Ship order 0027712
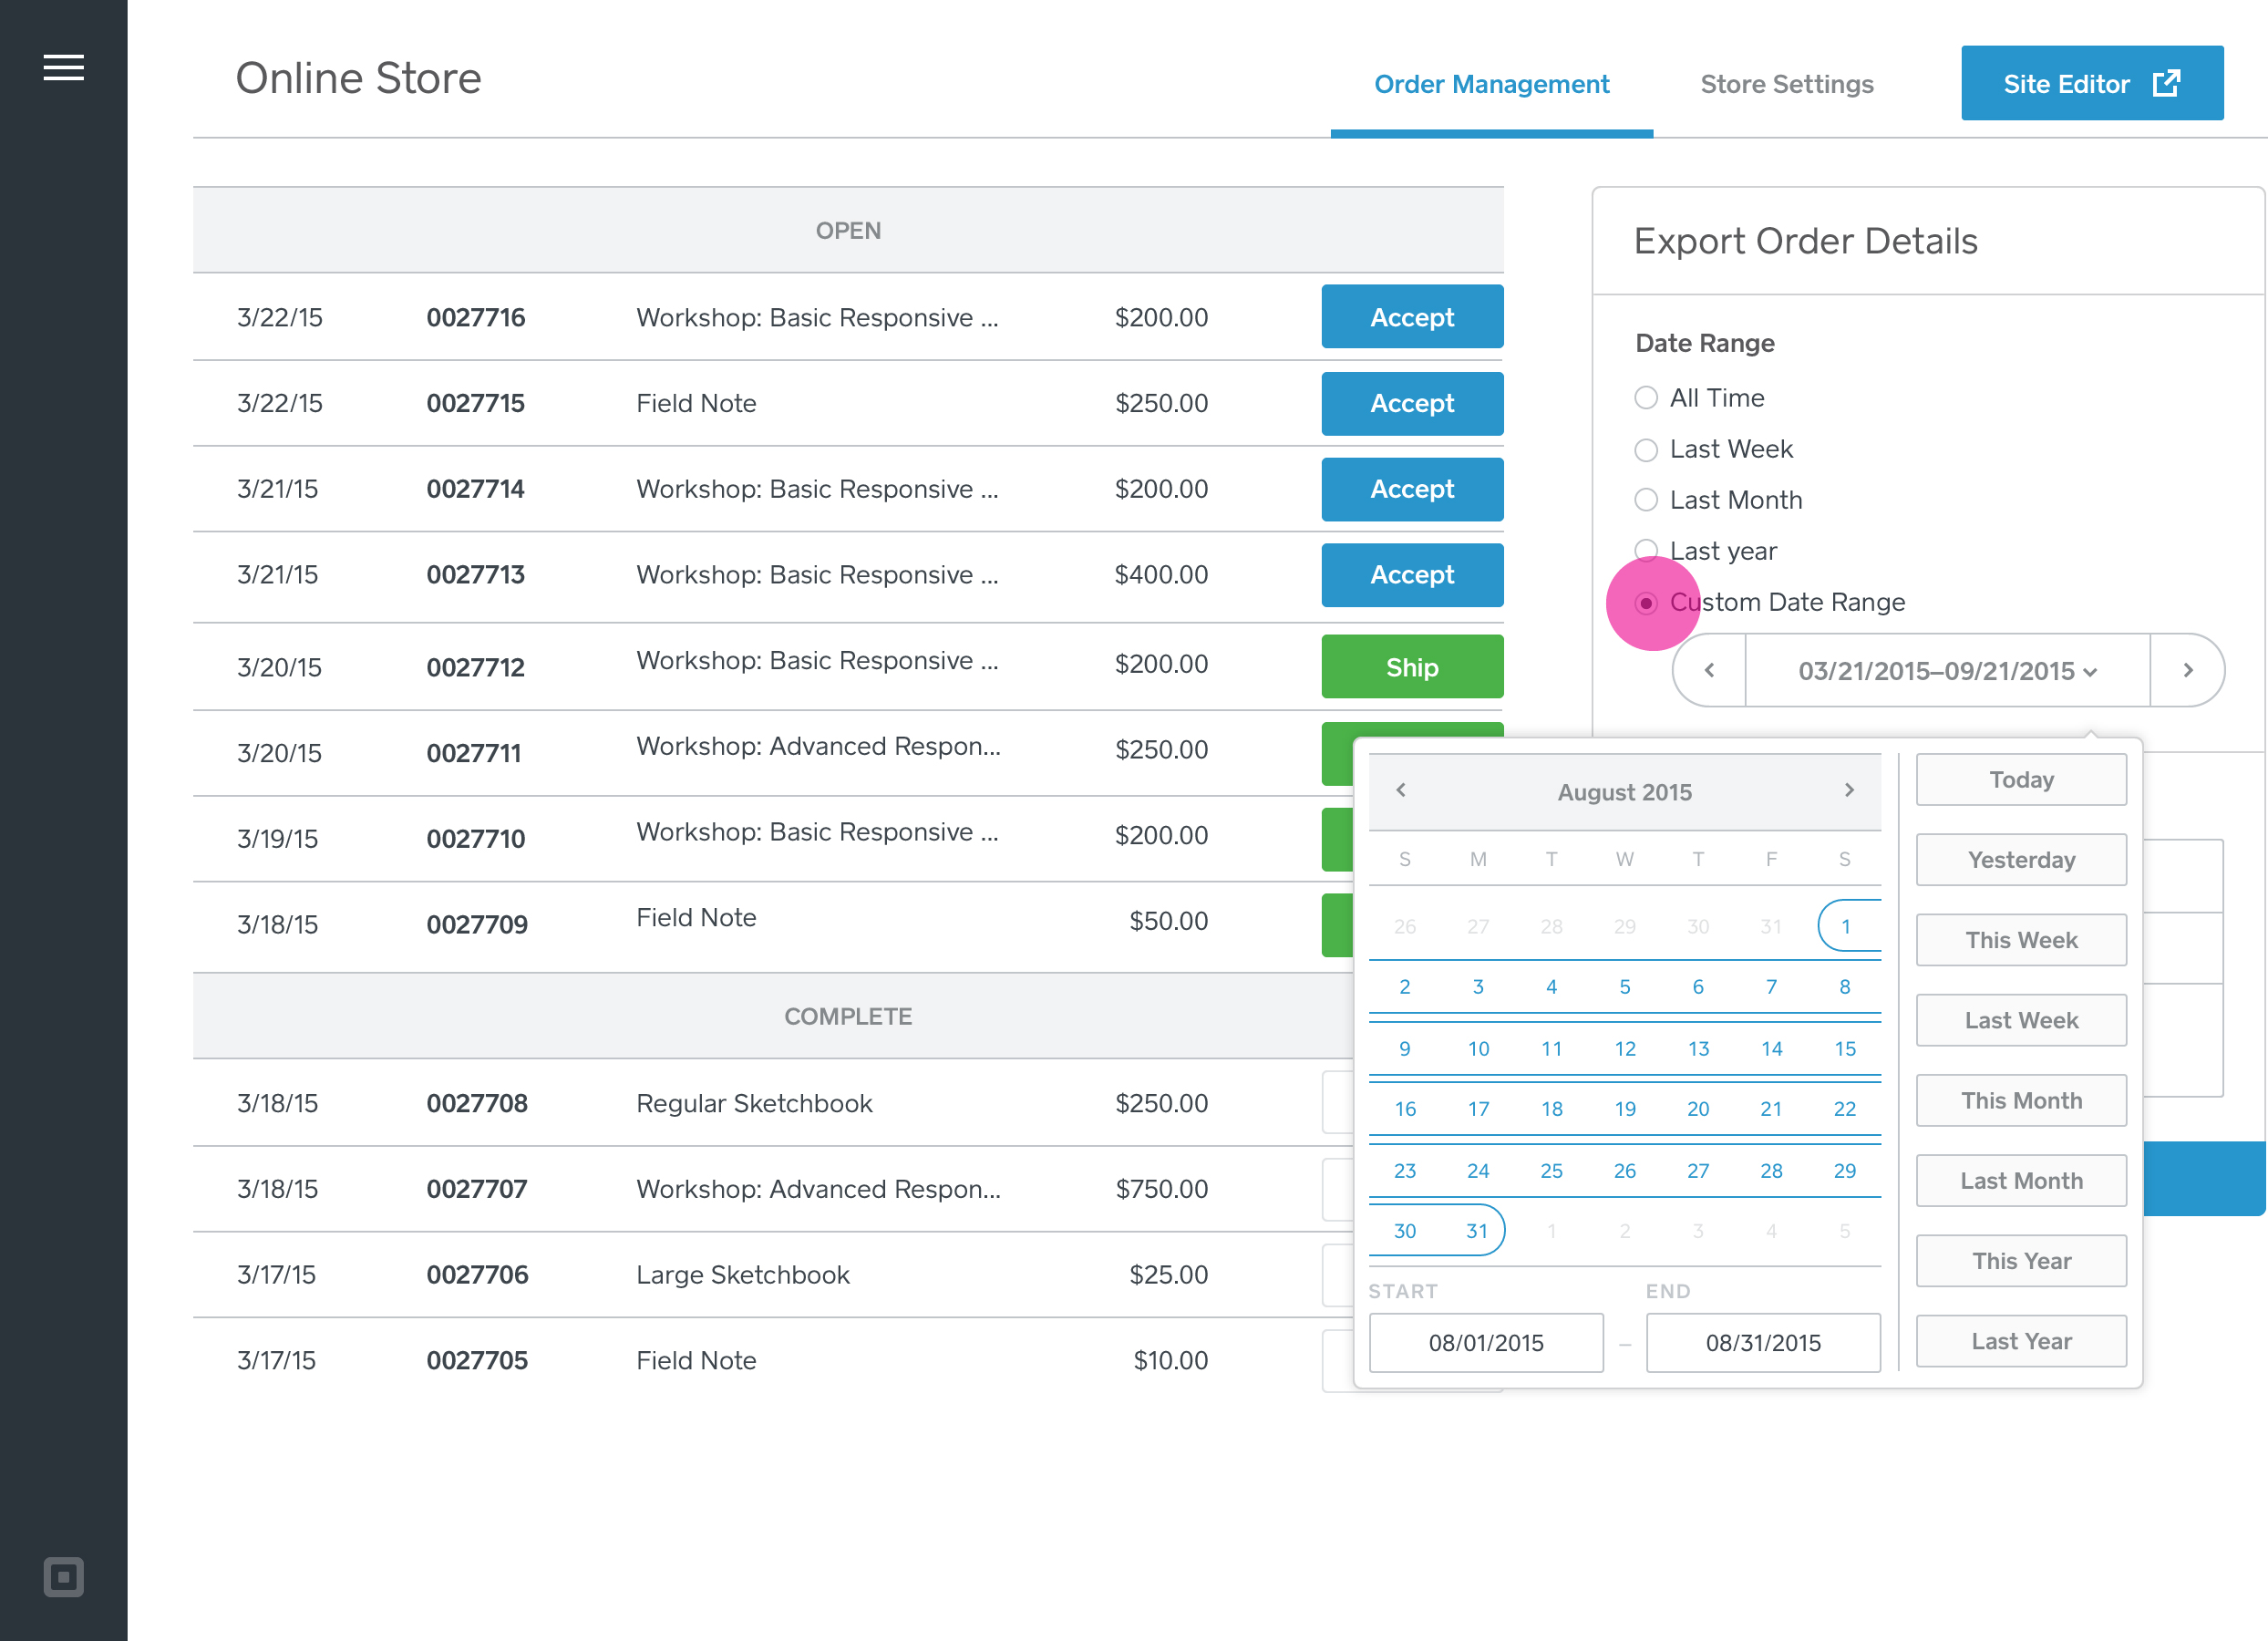The image size is (2268, 1641). pyautogui.click(x=1411, y=667)
